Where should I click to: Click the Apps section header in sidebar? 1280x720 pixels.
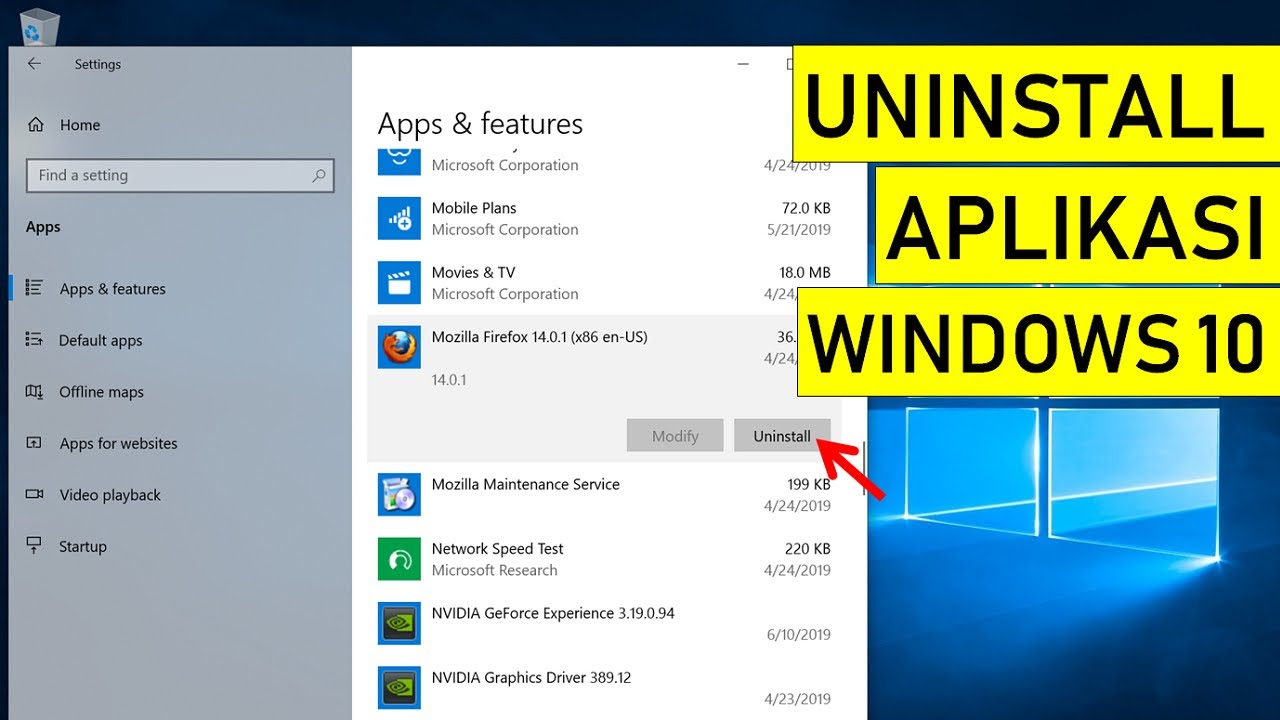click(x=43, y=227)
